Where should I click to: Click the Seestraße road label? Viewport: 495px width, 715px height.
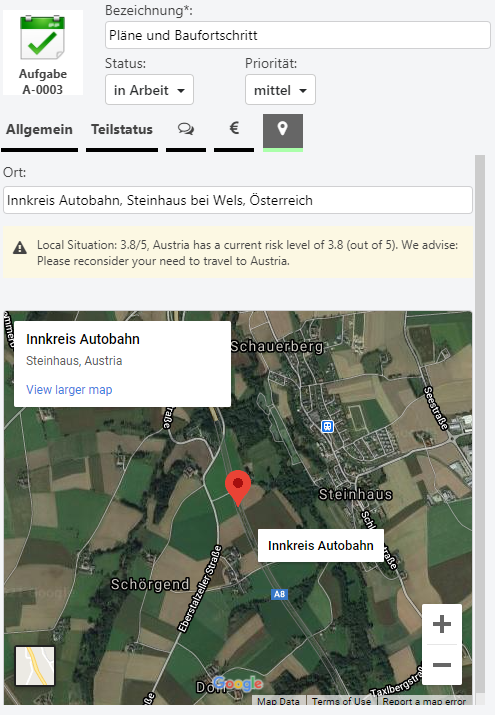(436, 409)
